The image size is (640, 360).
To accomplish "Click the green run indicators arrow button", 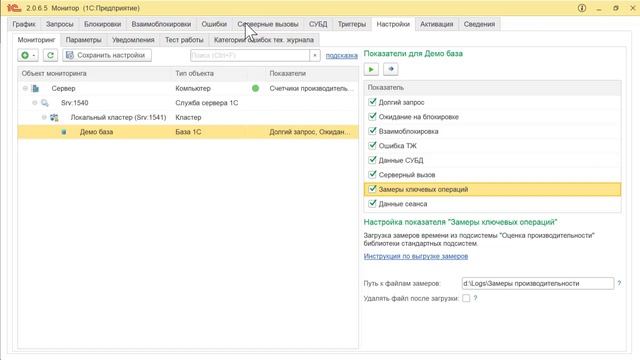I will 371,69.
